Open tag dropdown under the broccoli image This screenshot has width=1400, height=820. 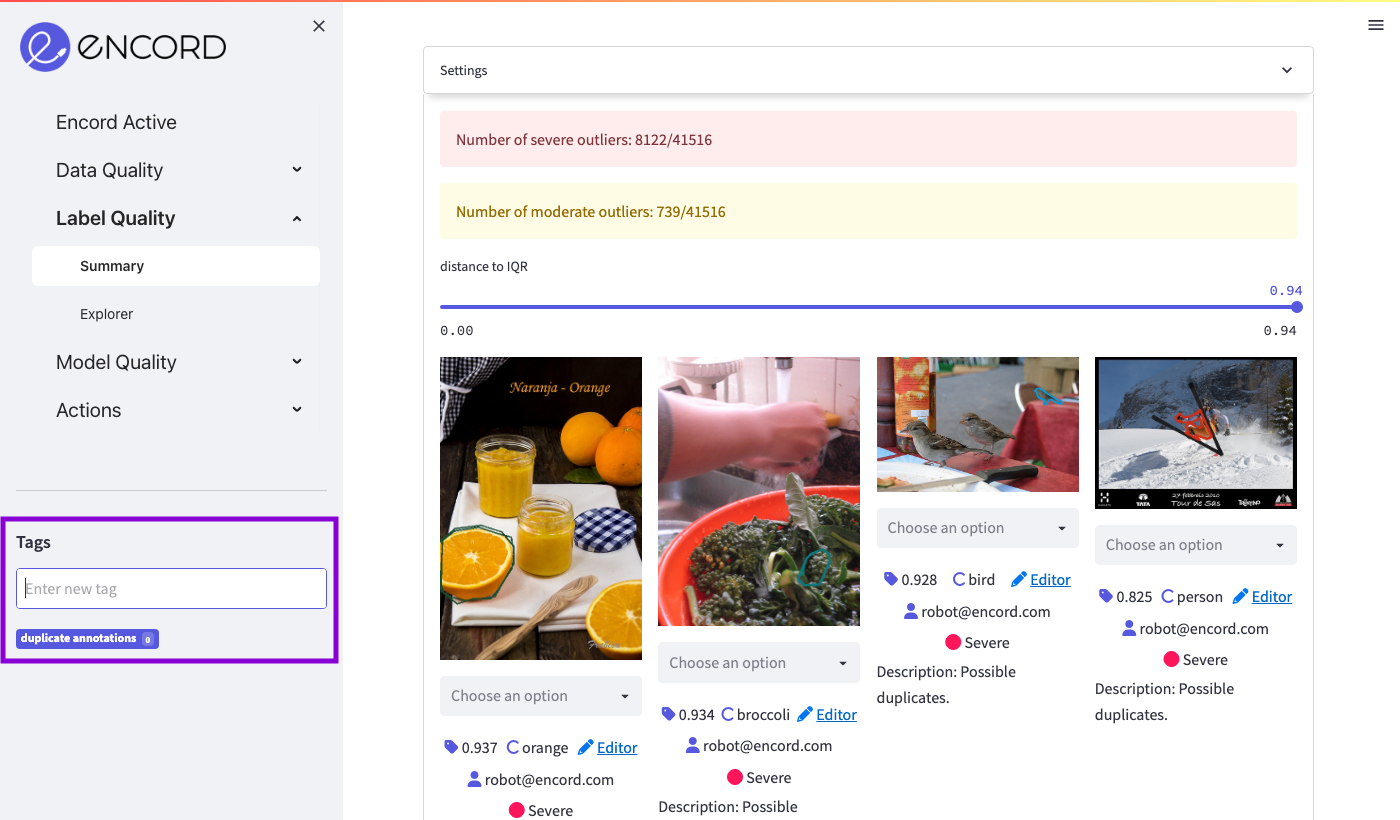click(759, 663)
